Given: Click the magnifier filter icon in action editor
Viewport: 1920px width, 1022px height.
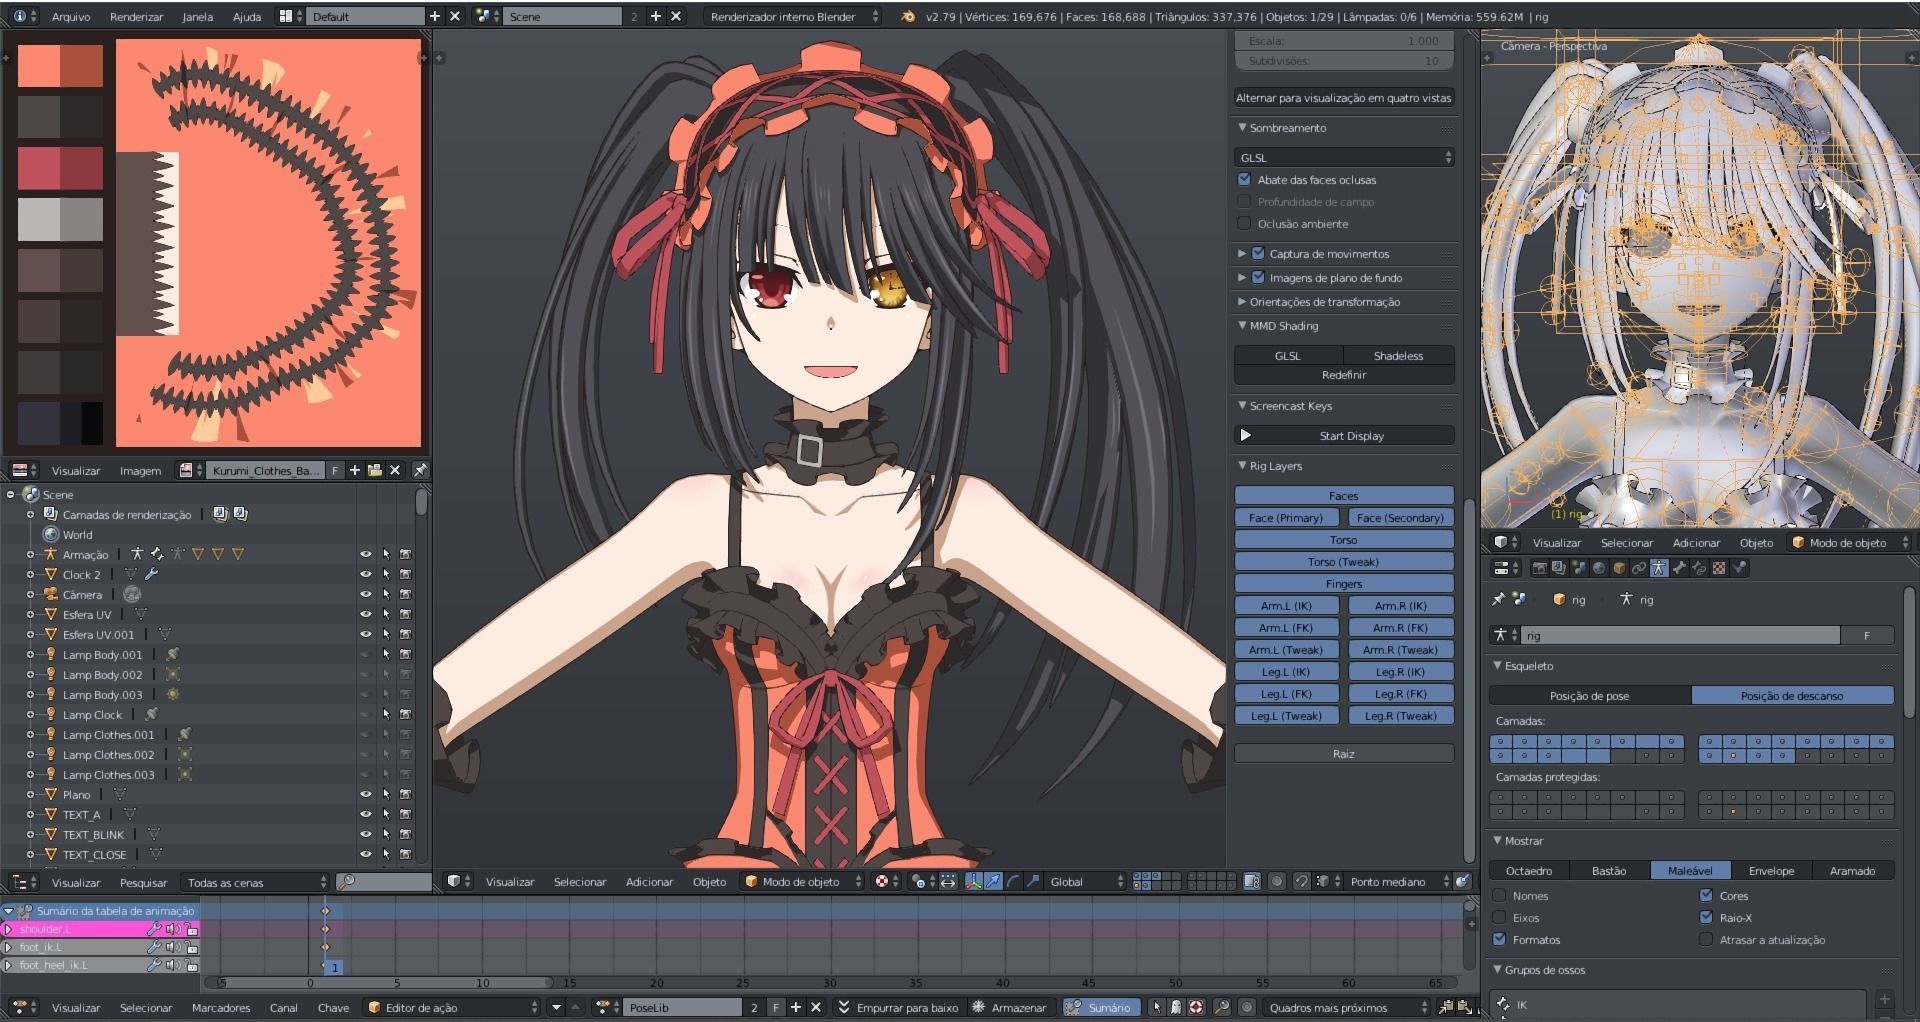Looking at the screenshot, I should click(x=1222, y=1007).
